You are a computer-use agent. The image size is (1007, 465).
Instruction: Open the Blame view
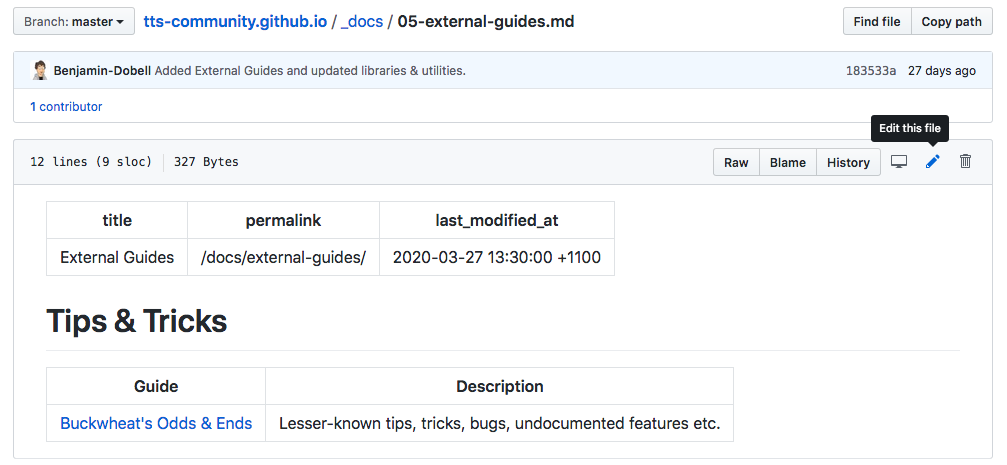pos(787,163)
